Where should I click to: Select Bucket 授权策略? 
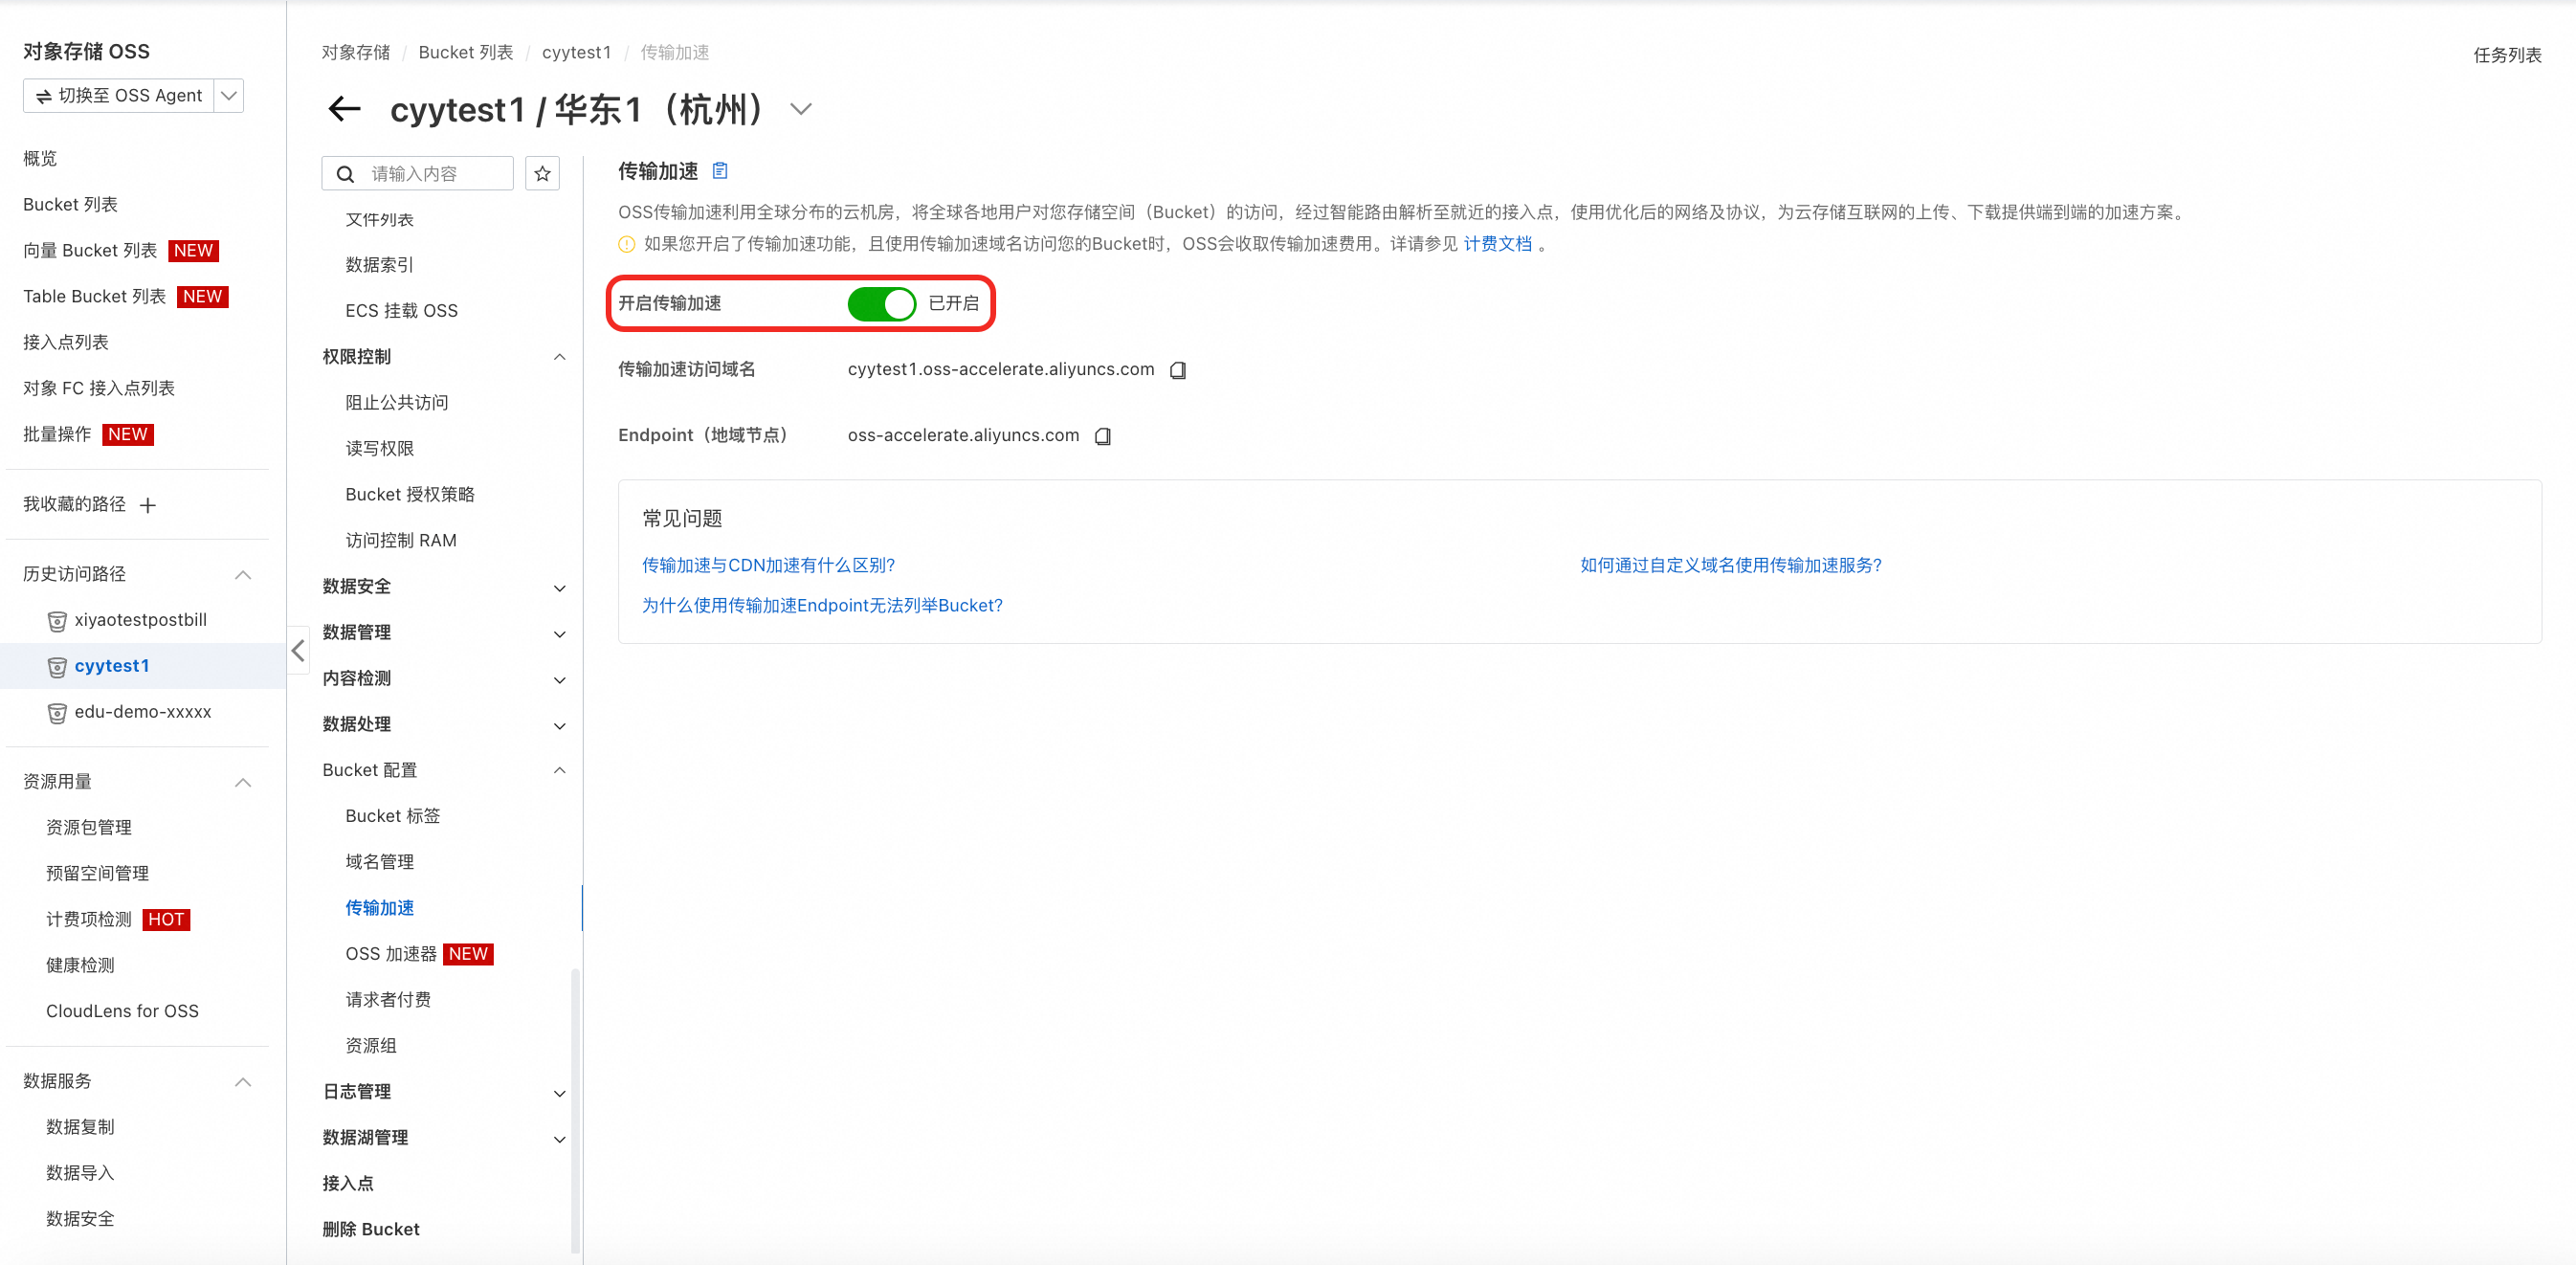(x=410, y=494)
